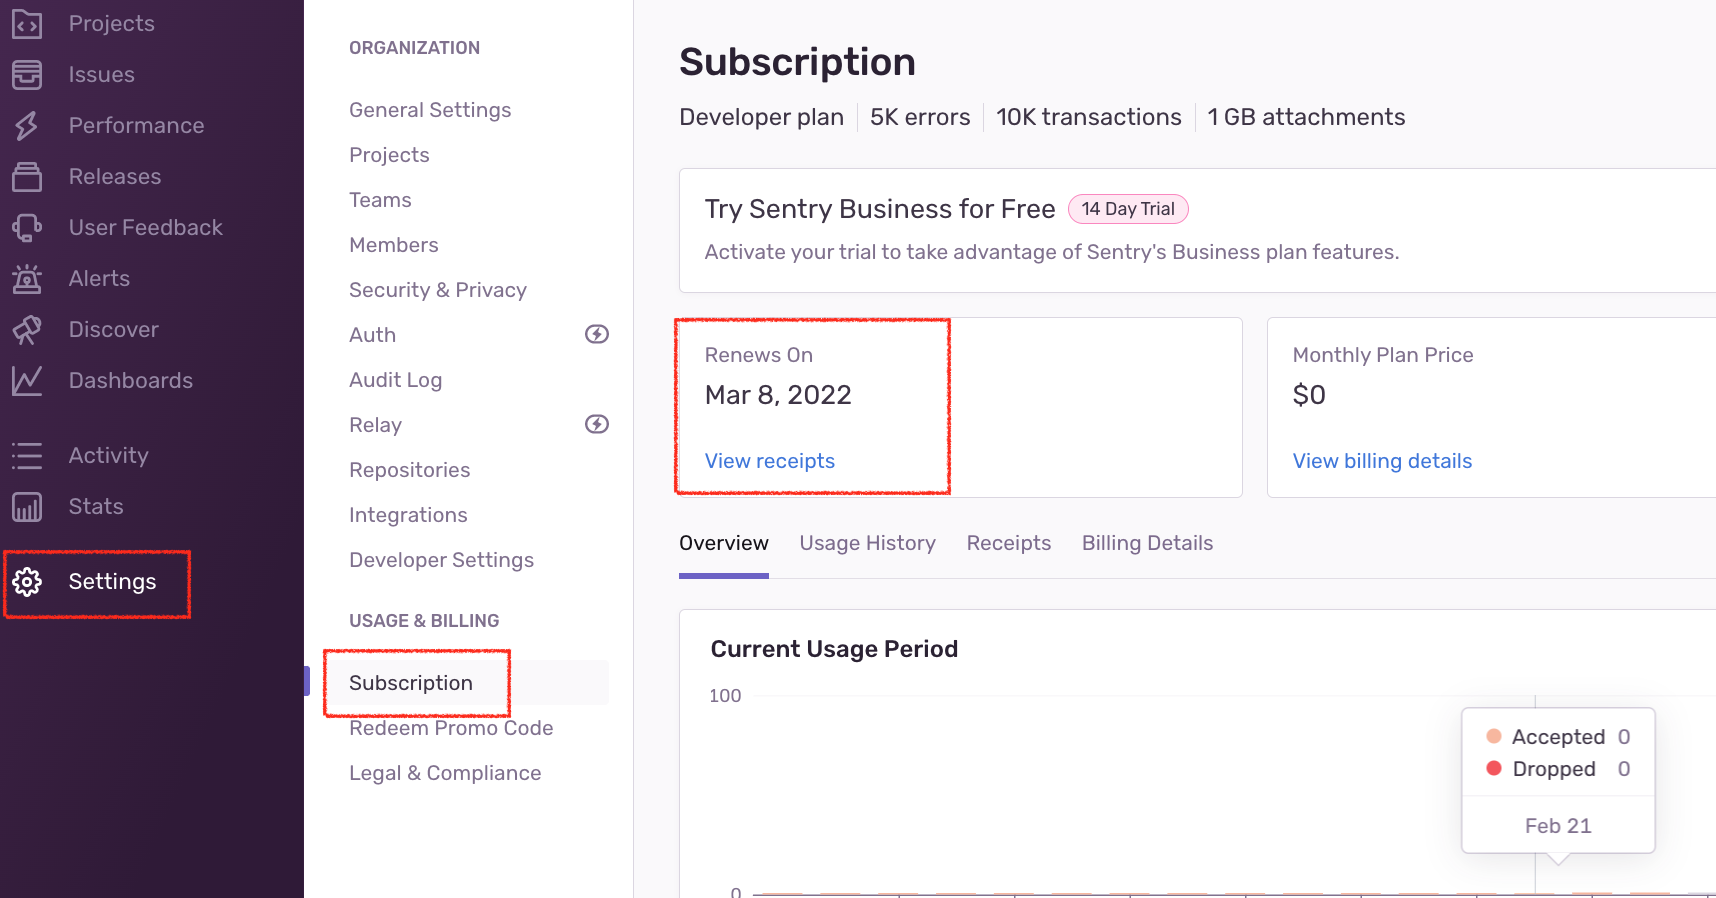The height and width of the screenshot is (898, 1716).
Task: Open Legal & Compliance page
Action: click(445, 773)
